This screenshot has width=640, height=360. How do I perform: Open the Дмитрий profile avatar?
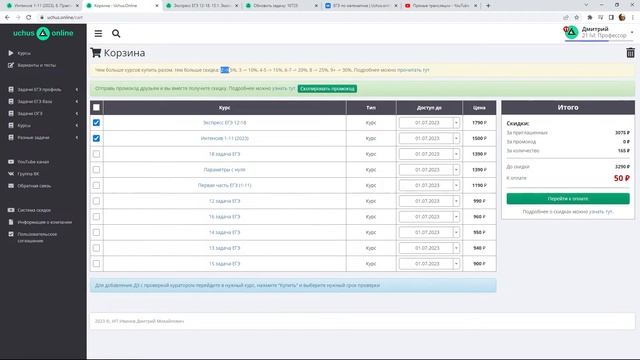point(571,32)
